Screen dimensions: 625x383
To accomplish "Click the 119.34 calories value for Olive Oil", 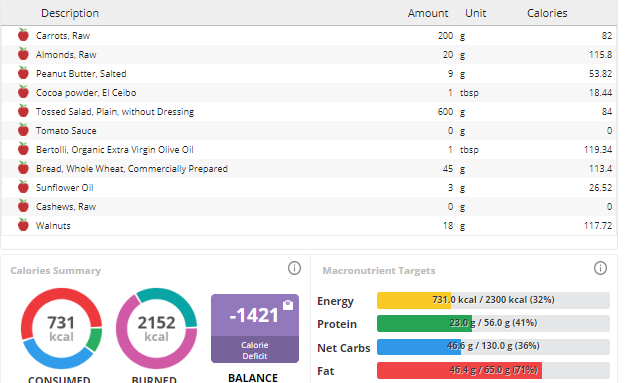I will [x=598, y=149].
